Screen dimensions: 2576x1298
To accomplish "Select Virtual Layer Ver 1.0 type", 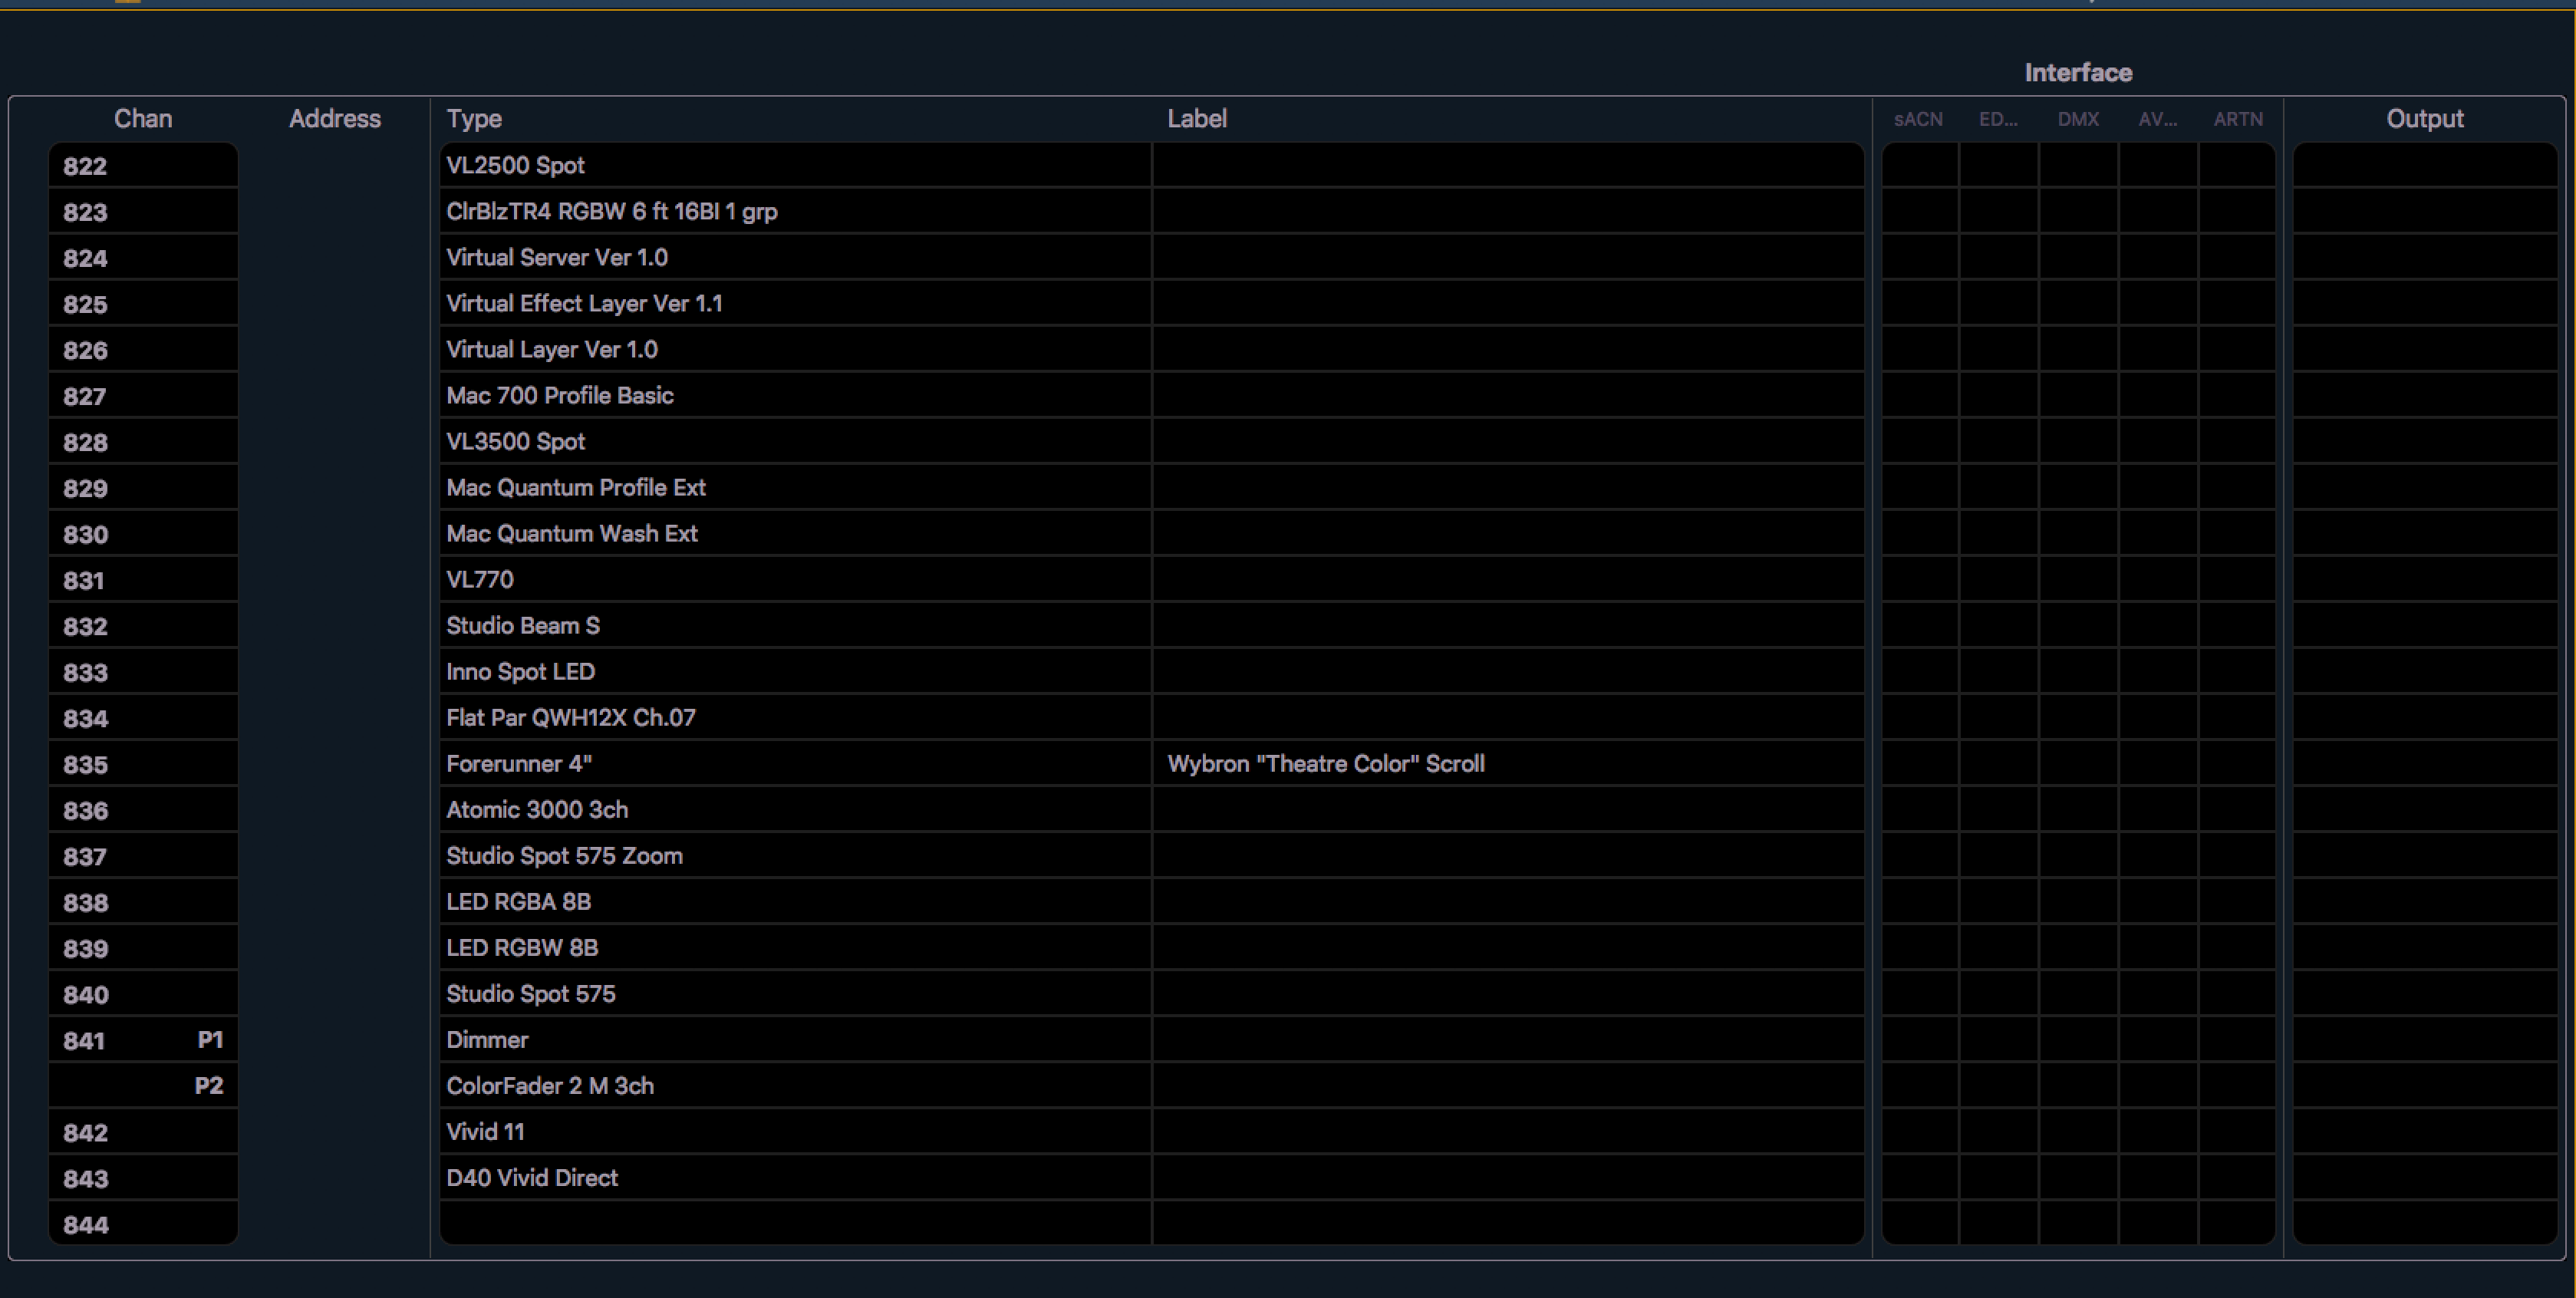I will (795, 350).
